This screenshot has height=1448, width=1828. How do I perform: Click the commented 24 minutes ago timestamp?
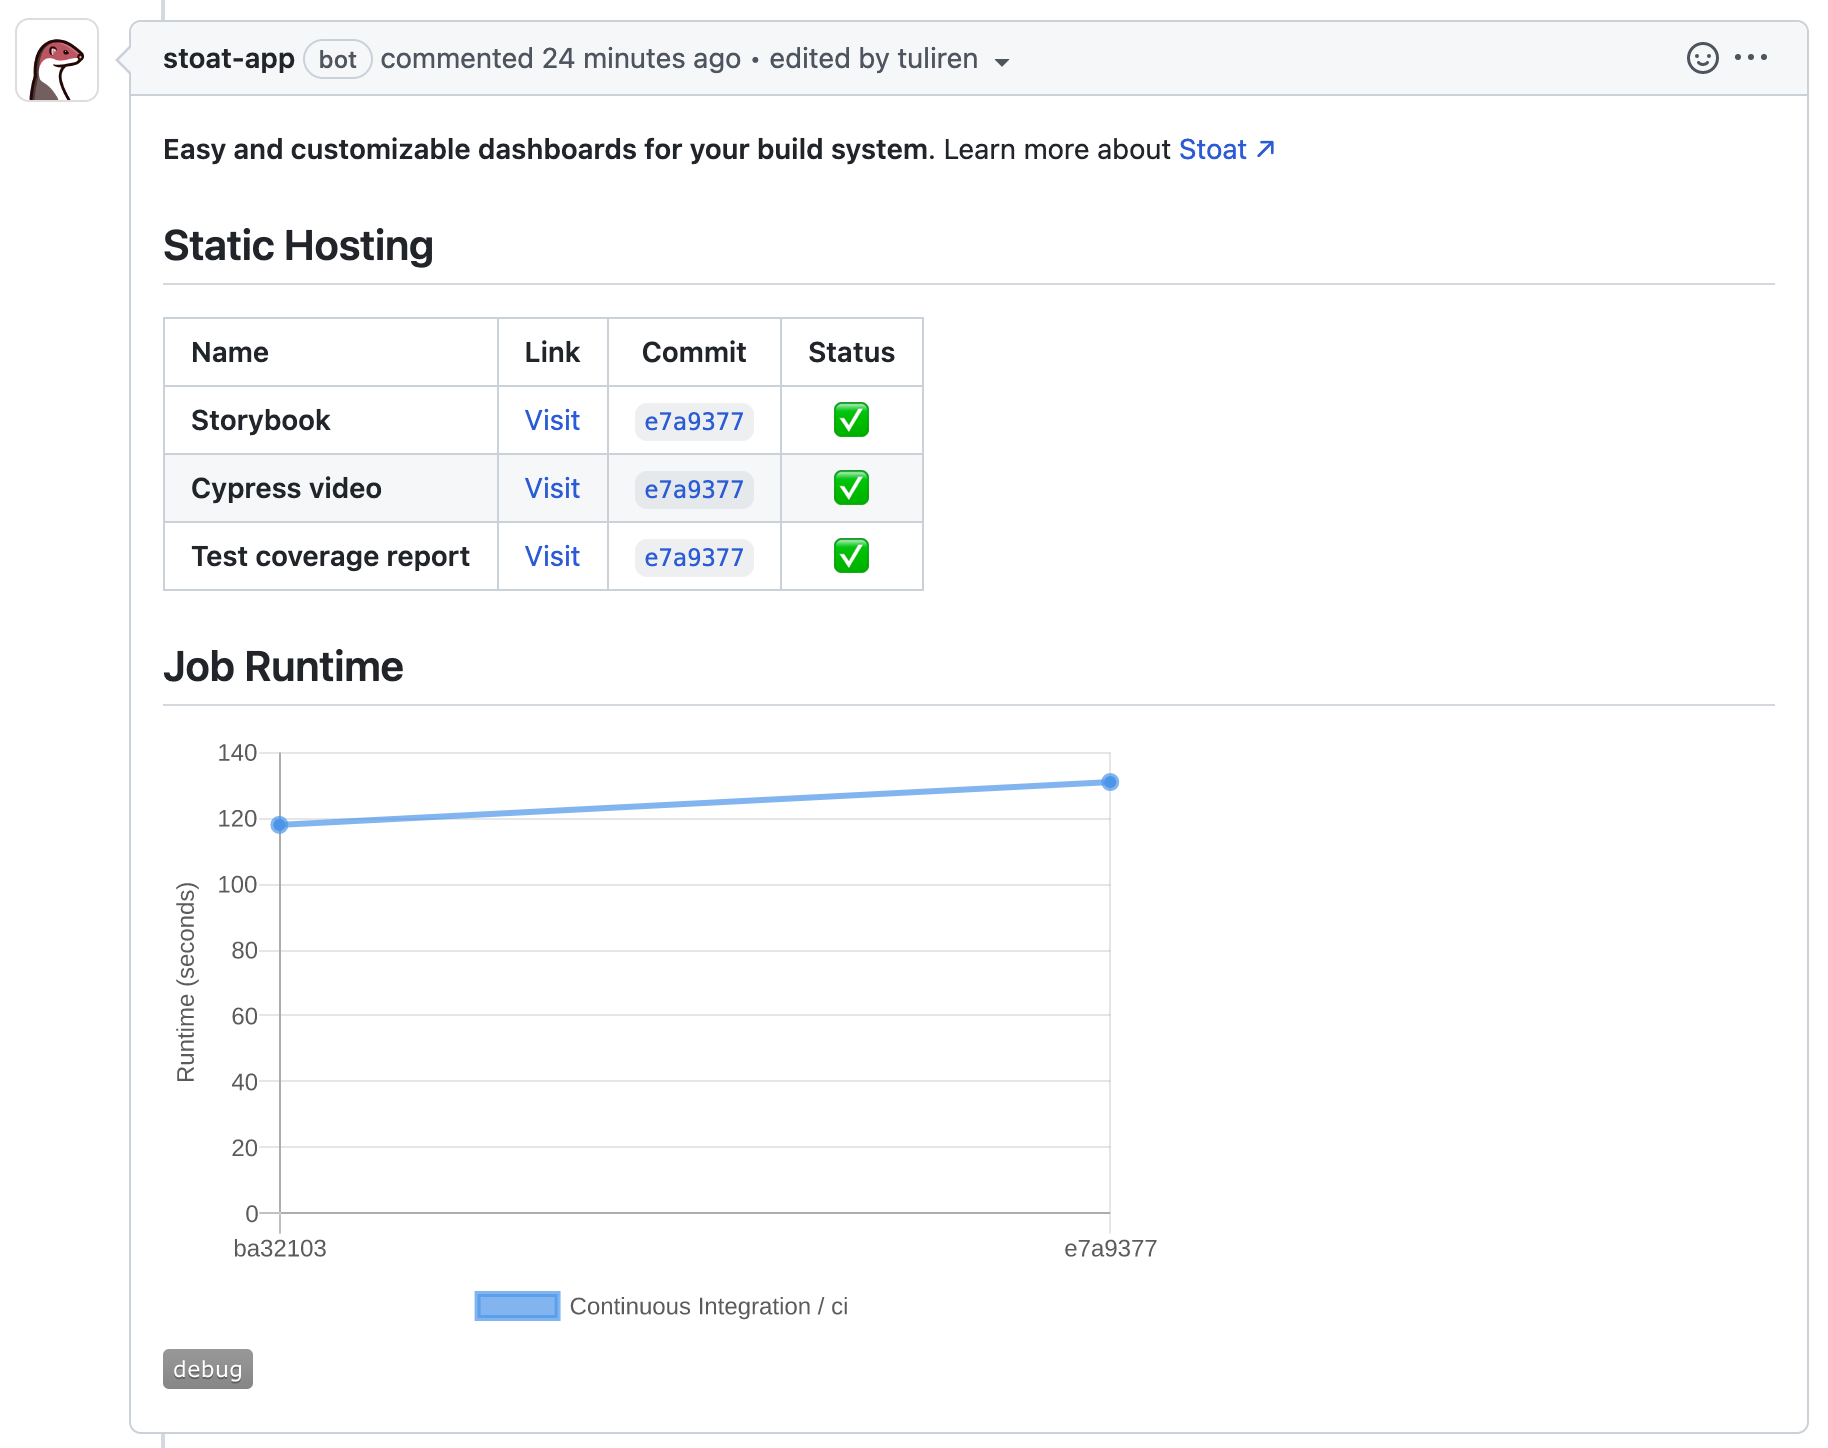pyautogui.click(x=640, y=59)
